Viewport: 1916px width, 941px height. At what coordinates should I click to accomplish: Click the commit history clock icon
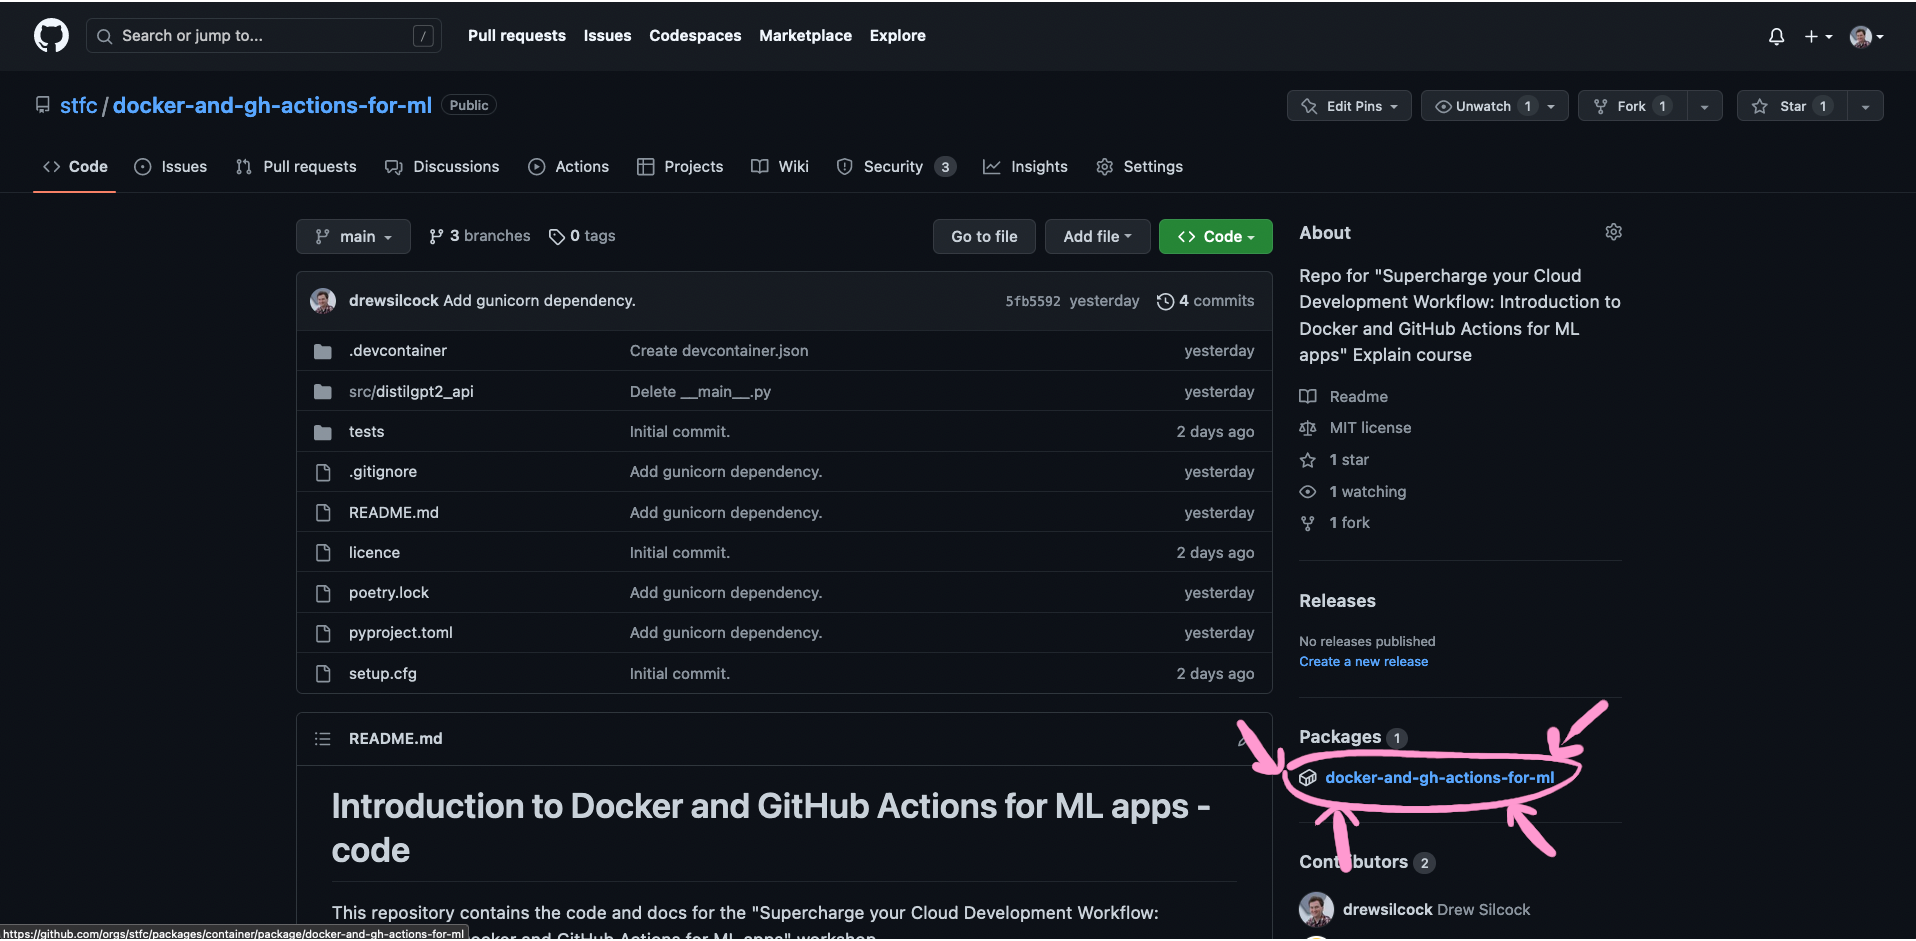(1165, 300)
